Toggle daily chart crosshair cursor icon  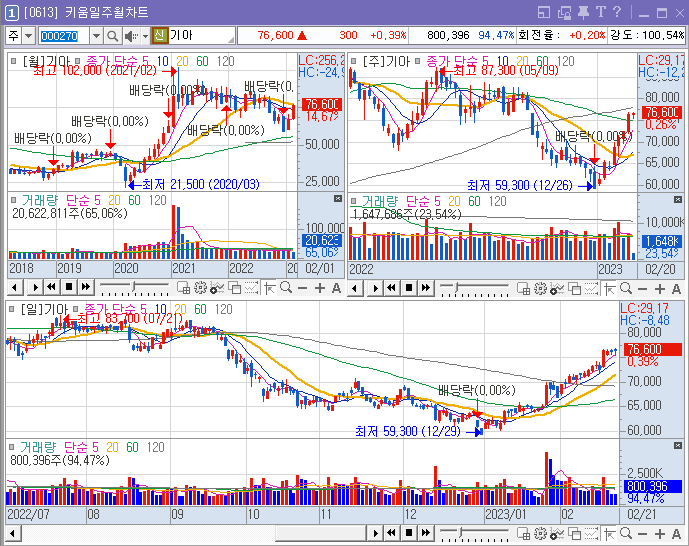pos(610,533)
